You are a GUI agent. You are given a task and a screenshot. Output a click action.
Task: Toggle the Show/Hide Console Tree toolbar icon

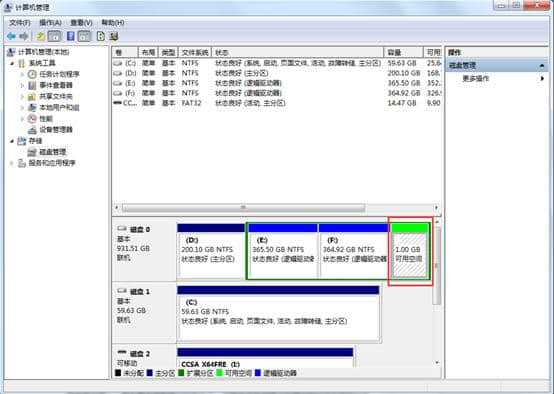point(54,36)
